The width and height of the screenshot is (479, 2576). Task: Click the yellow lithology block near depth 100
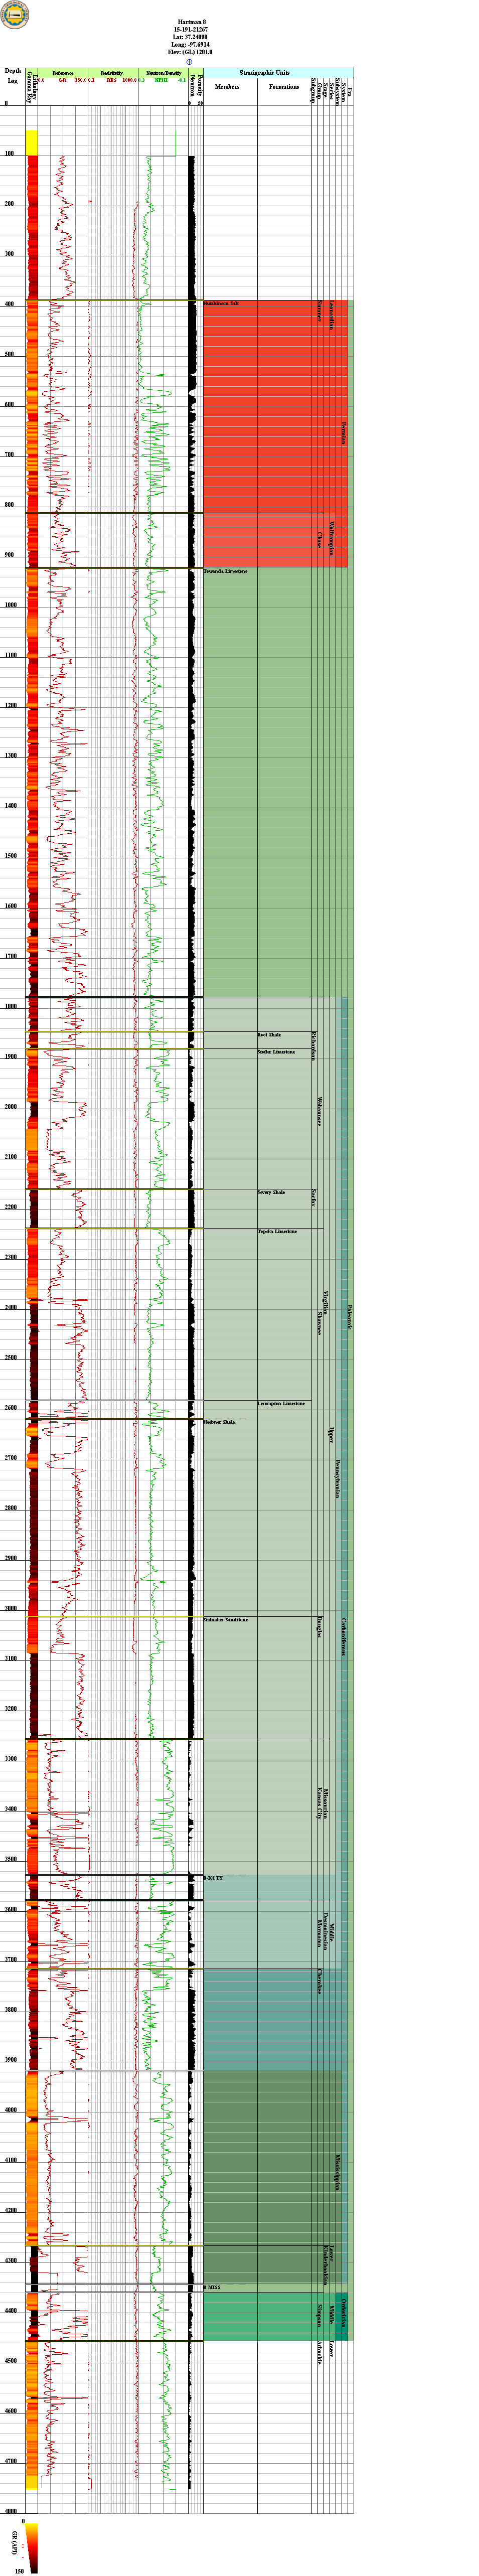32,142
